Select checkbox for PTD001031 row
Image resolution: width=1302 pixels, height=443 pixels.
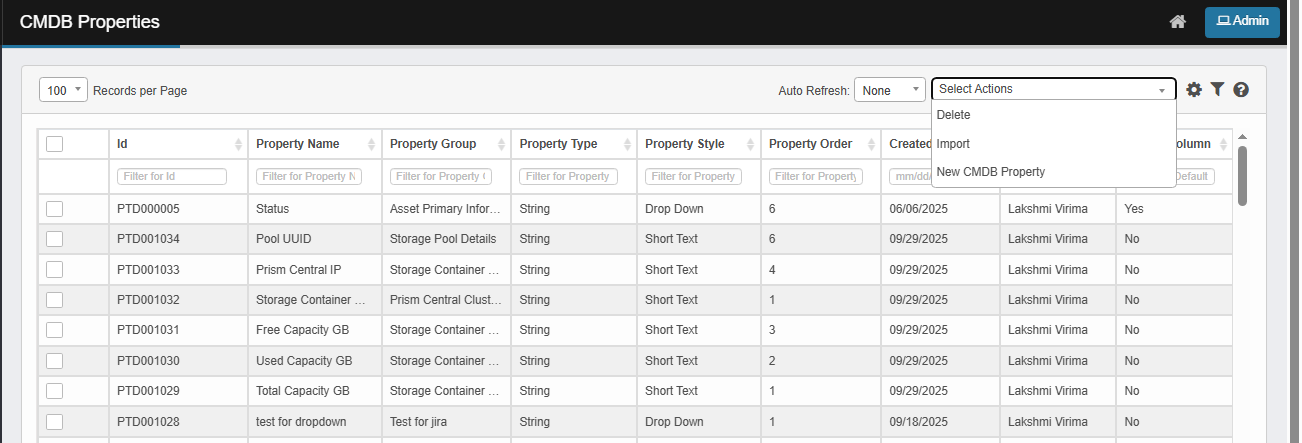(54, 330)
